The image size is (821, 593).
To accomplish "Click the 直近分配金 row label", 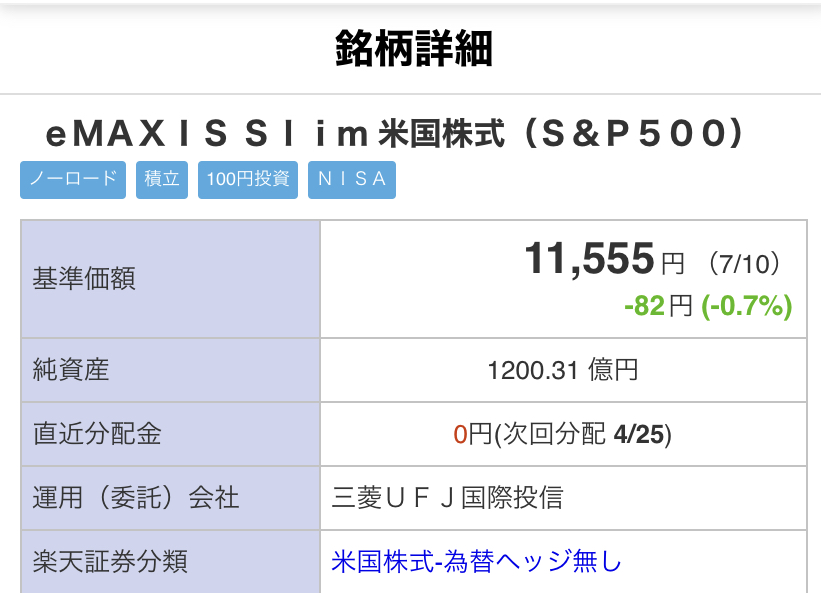I will point(97,434).
